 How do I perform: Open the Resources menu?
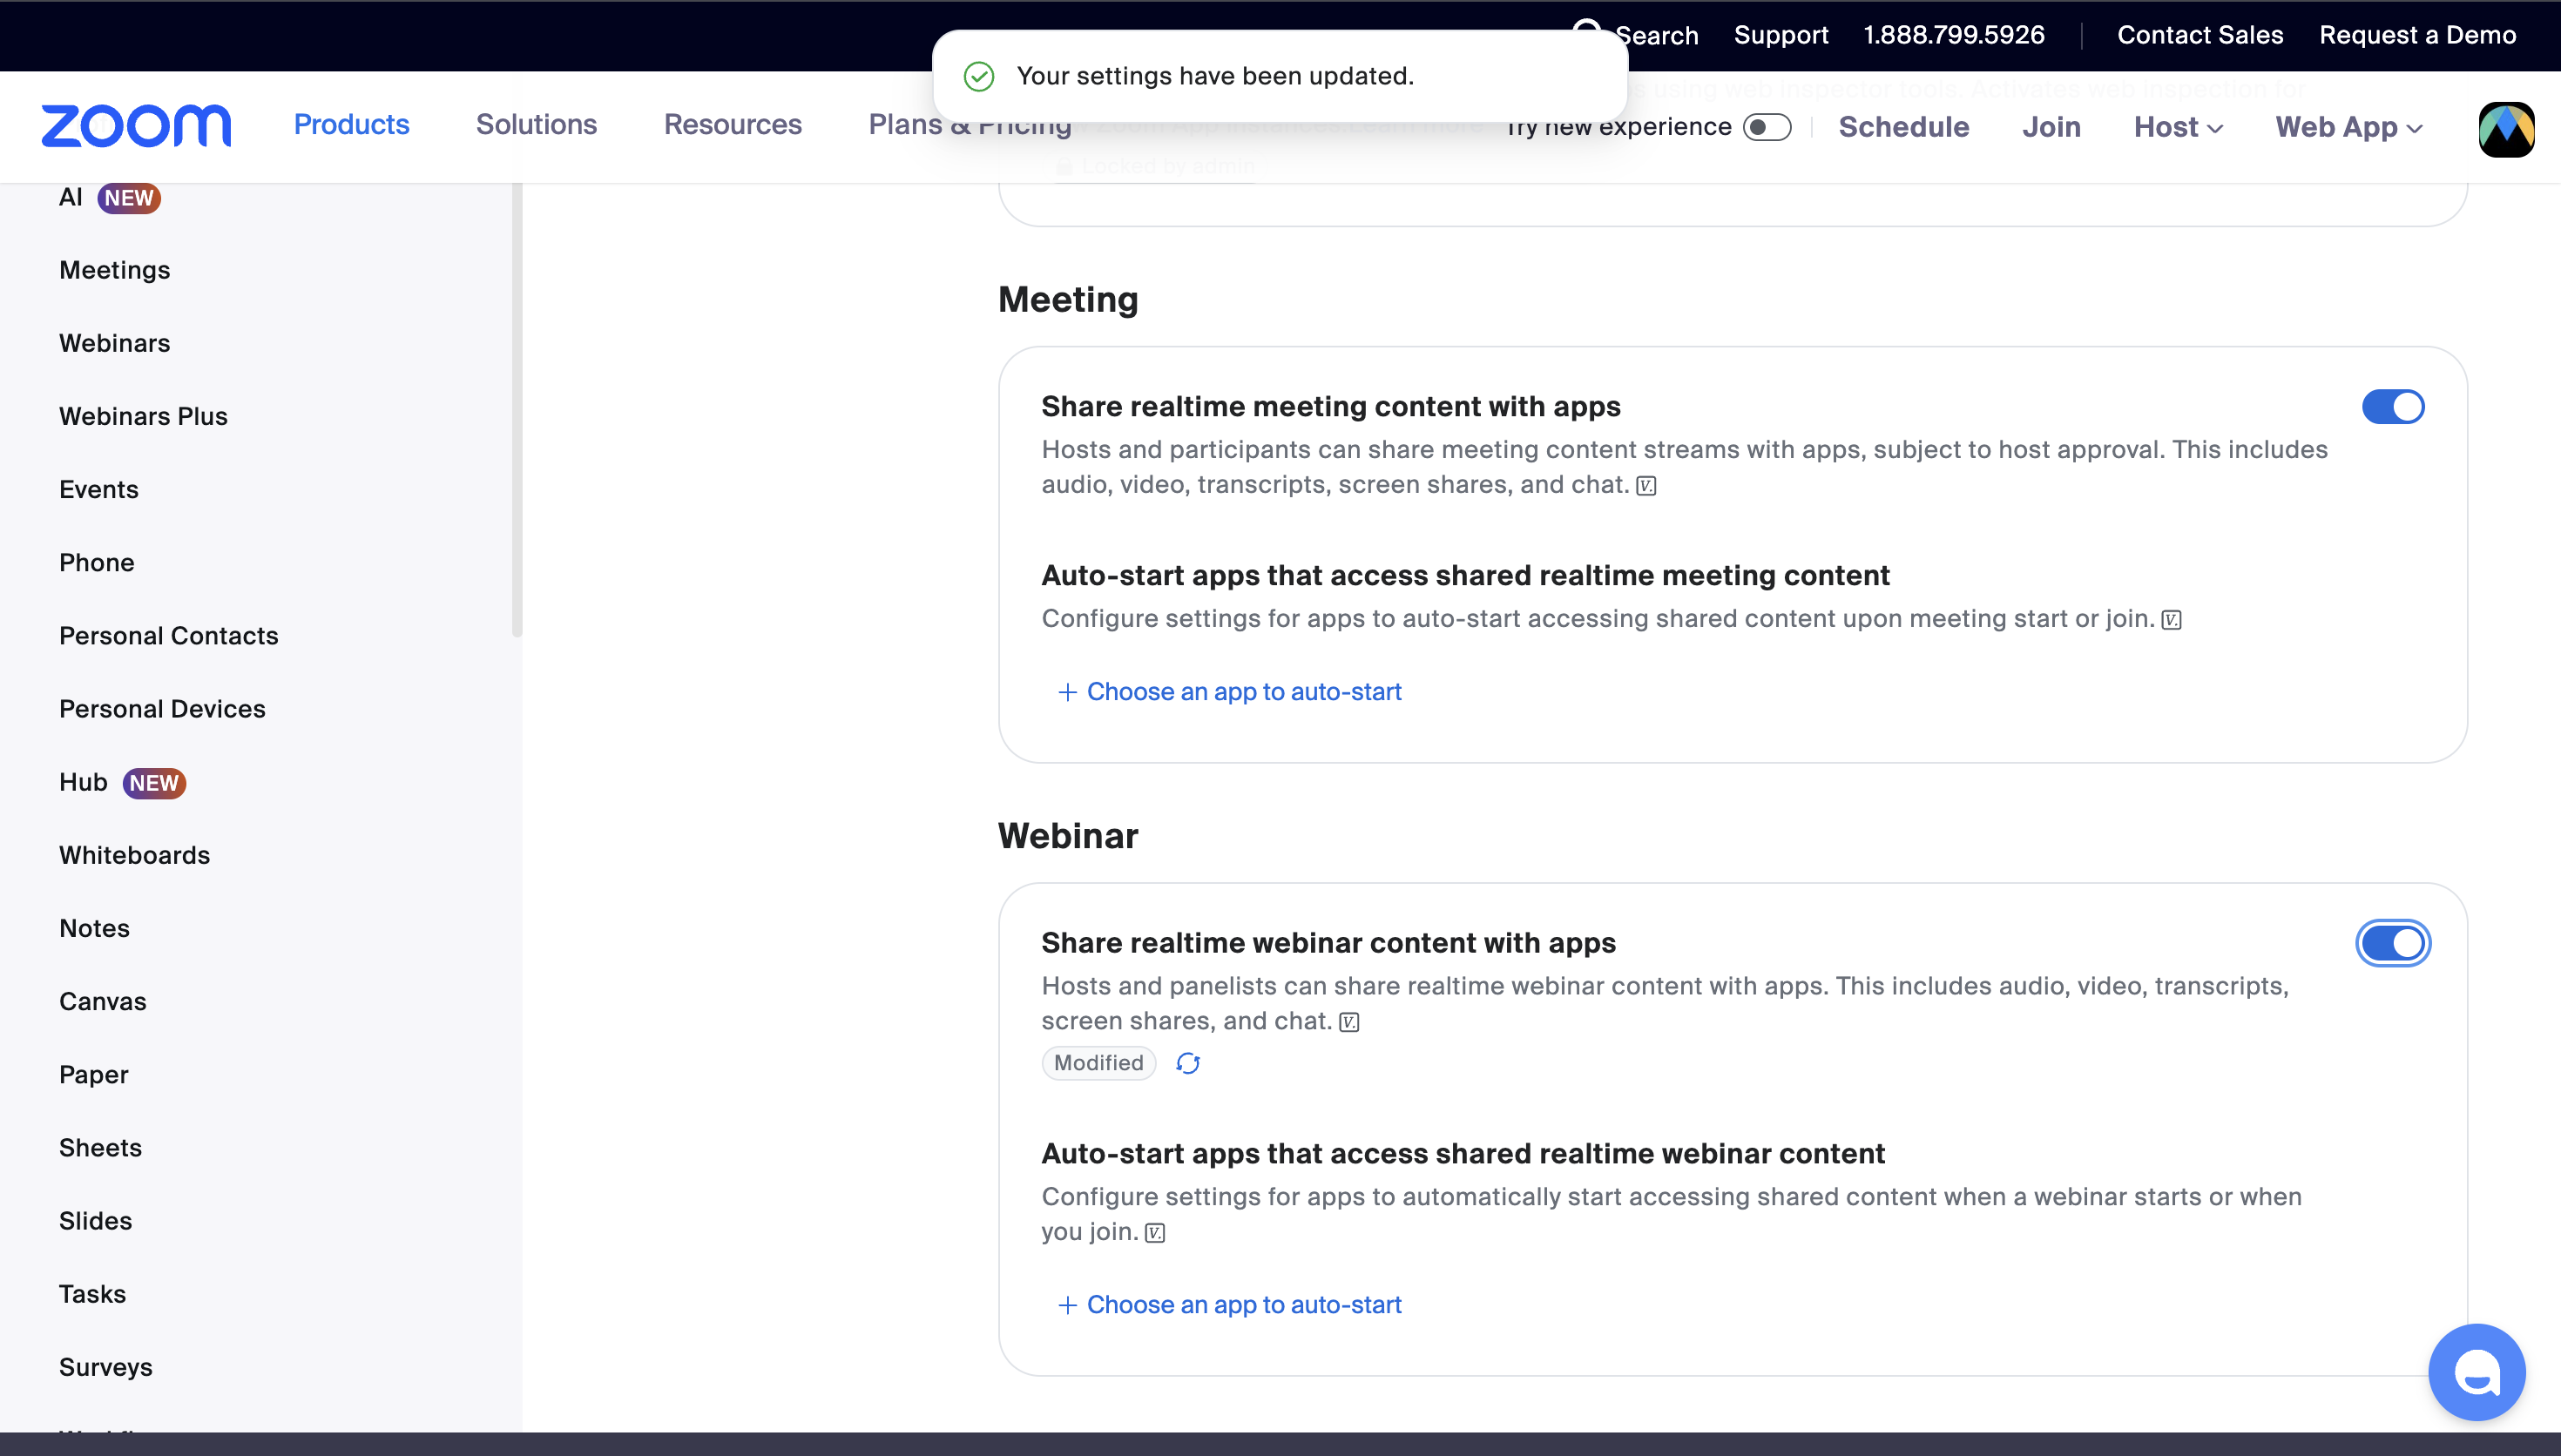click(x=733, y=124)
